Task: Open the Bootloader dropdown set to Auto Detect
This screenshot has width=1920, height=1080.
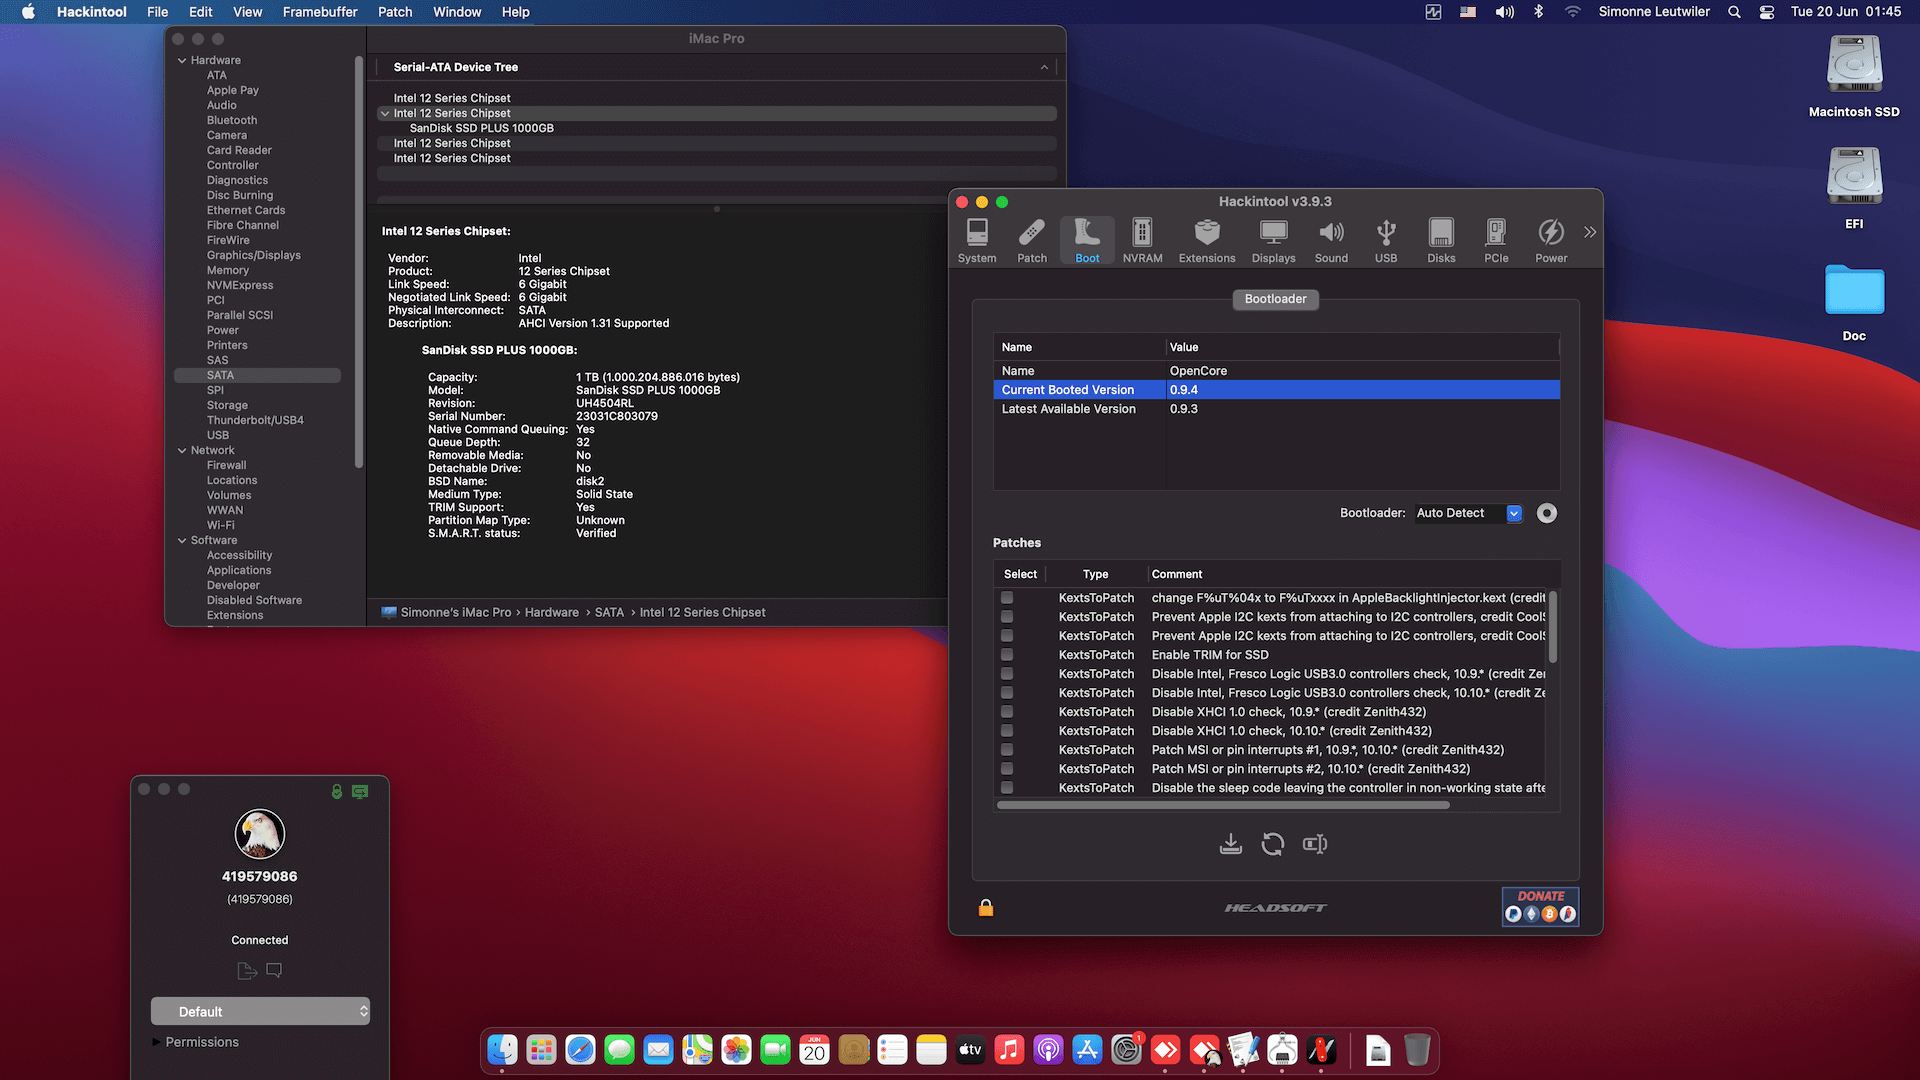Action: 1469,513
